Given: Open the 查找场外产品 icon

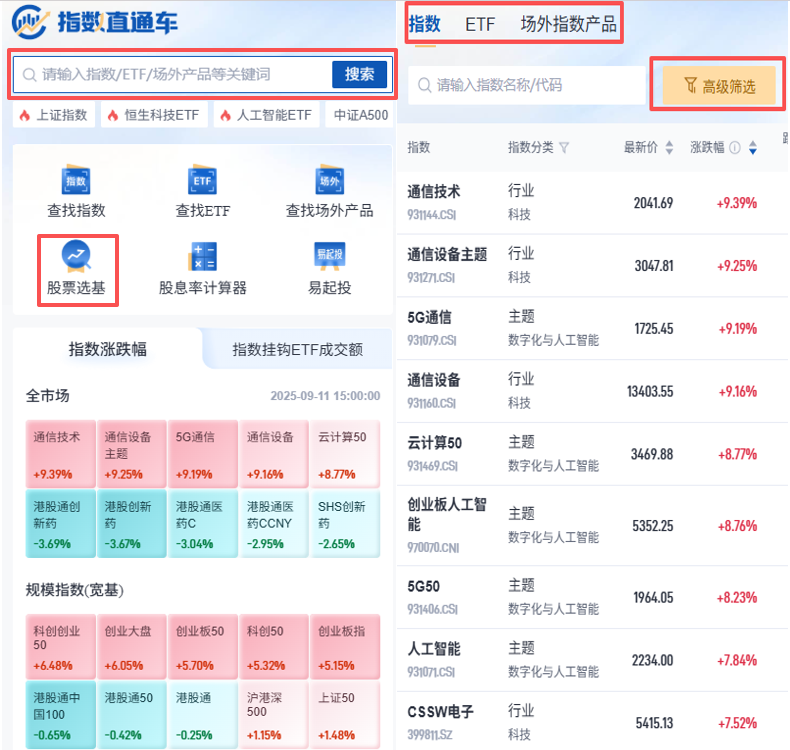Looking at the screenshot, I should tap(330, 180).
